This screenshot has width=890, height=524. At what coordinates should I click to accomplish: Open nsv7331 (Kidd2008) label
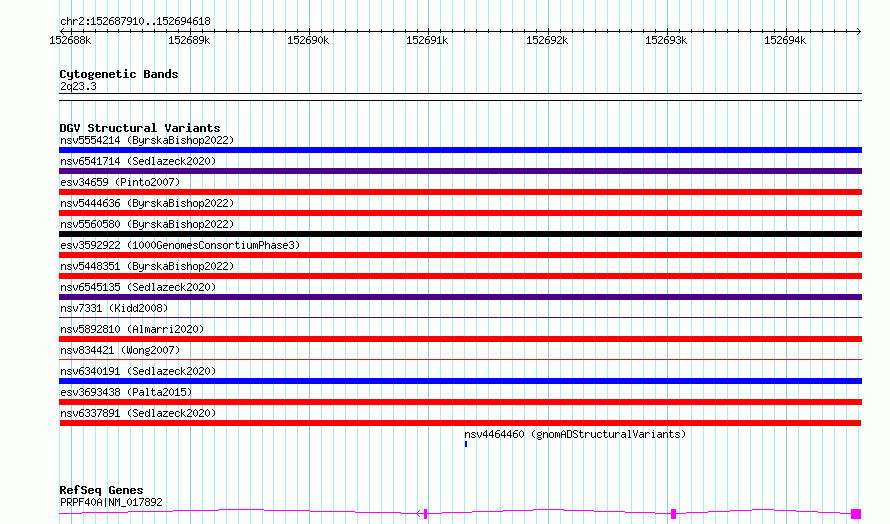[114, 308]
